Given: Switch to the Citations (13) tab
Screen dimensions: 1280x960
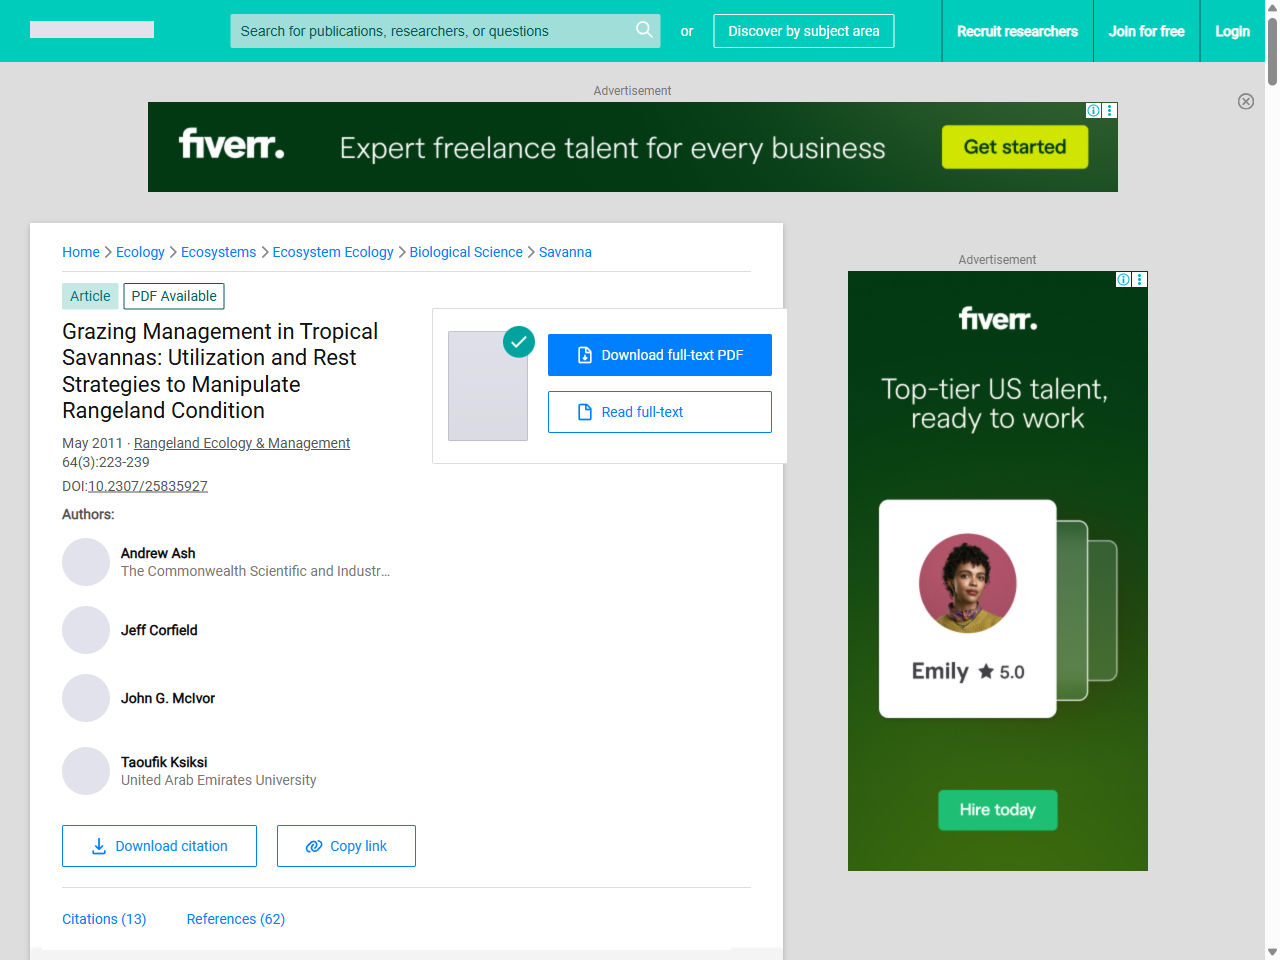Looking at the screenshot, I should click(x=104, y=919).
